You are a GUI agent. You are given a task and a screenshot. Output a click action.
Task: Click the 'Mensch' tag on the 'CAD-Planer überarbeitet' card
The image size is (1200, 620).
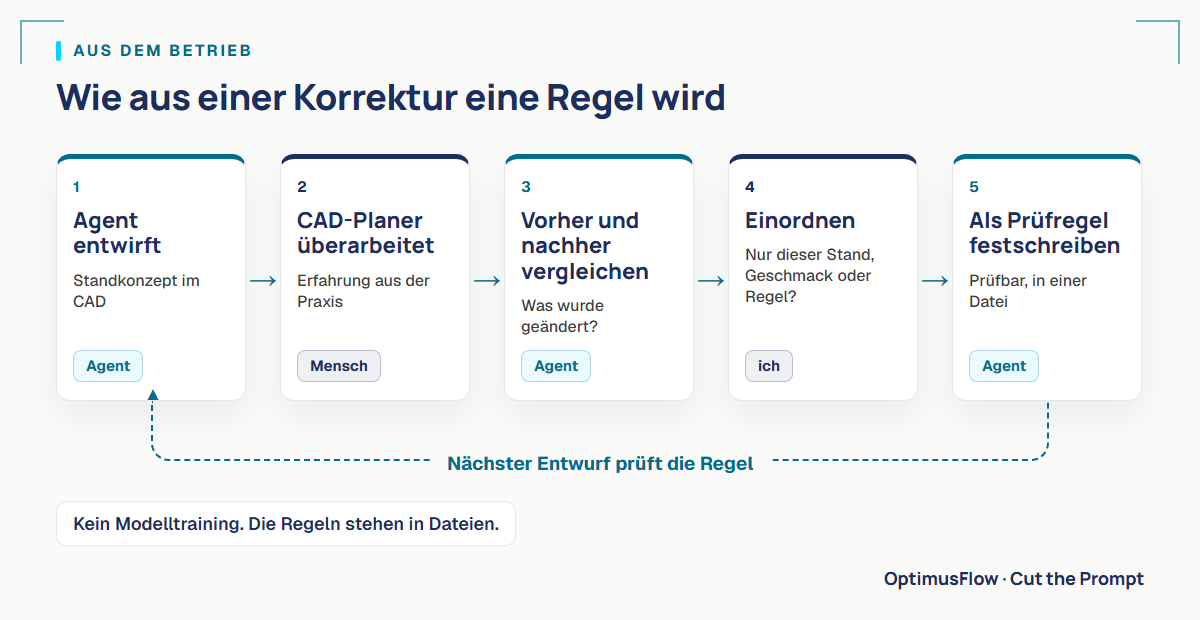pos(339,366)
